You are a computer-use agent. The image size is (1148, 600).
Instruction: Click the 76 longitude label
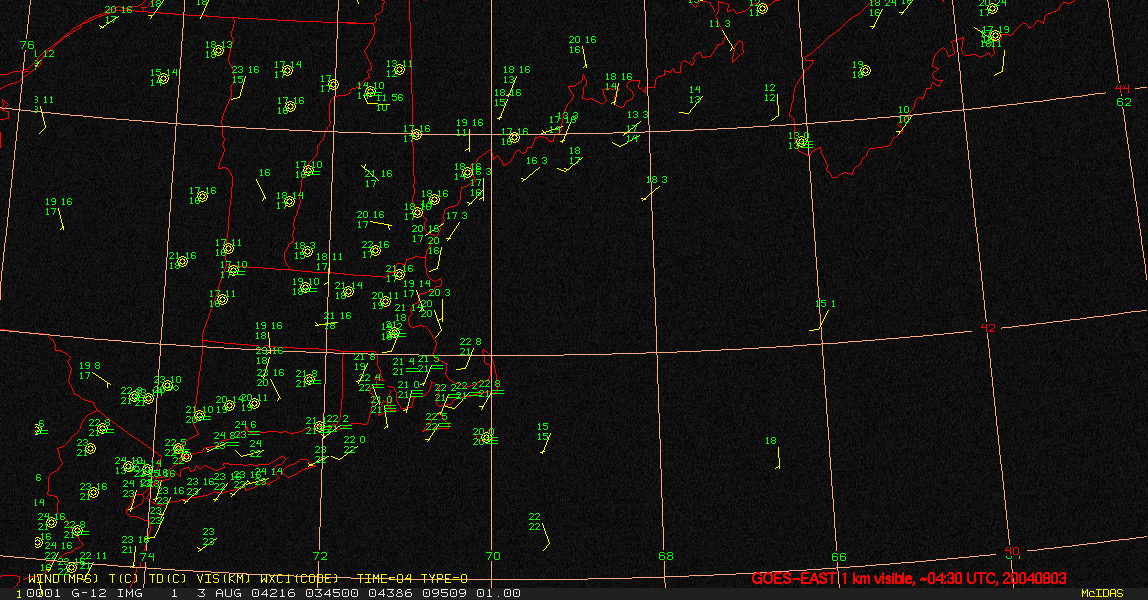click(27, 45)
